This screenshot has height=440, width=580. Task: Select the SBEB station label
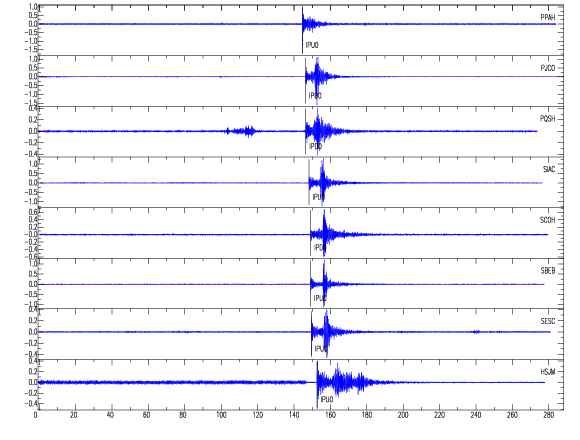click(x=548, y=271)
